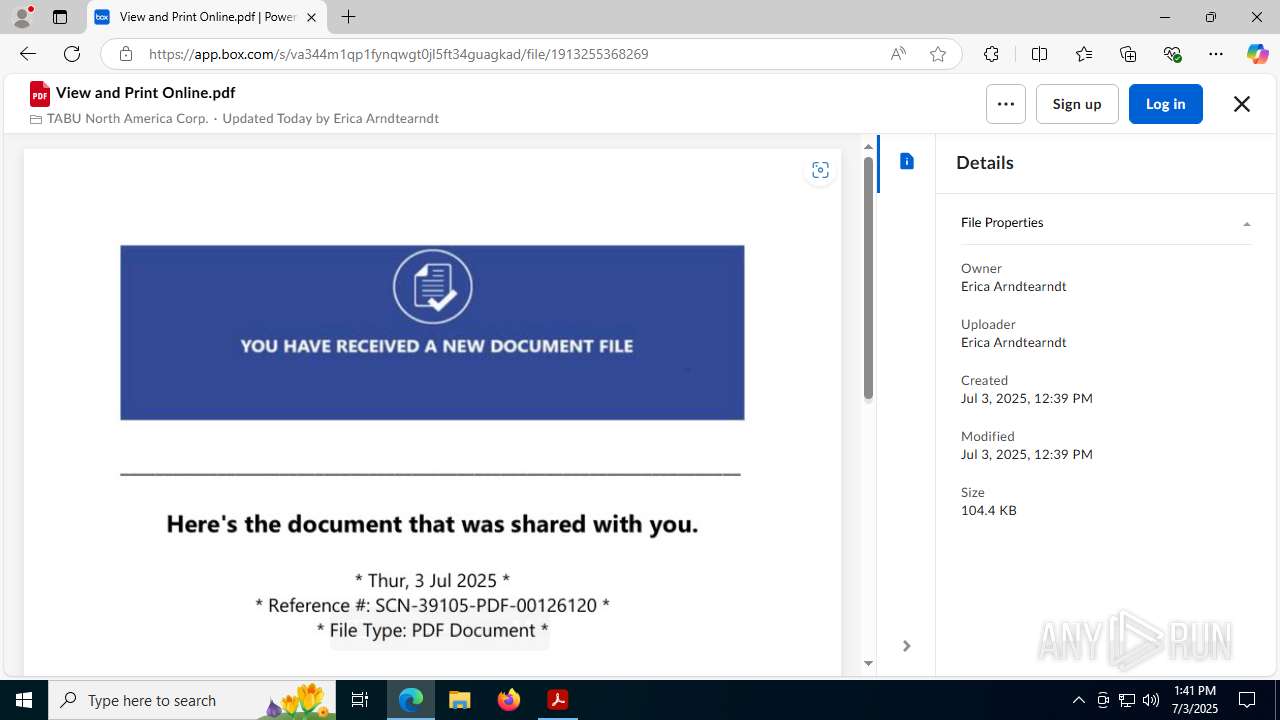Go back to the previous page
The image size is (1280, 720).
tap(27, 54)
